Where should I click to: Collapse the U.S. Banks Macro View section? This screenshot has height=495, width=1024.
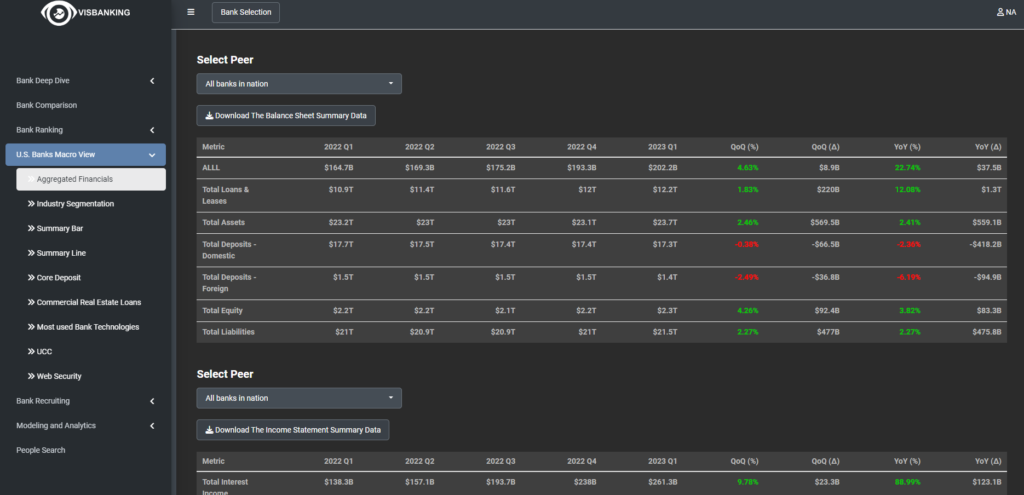click(151, 155)
